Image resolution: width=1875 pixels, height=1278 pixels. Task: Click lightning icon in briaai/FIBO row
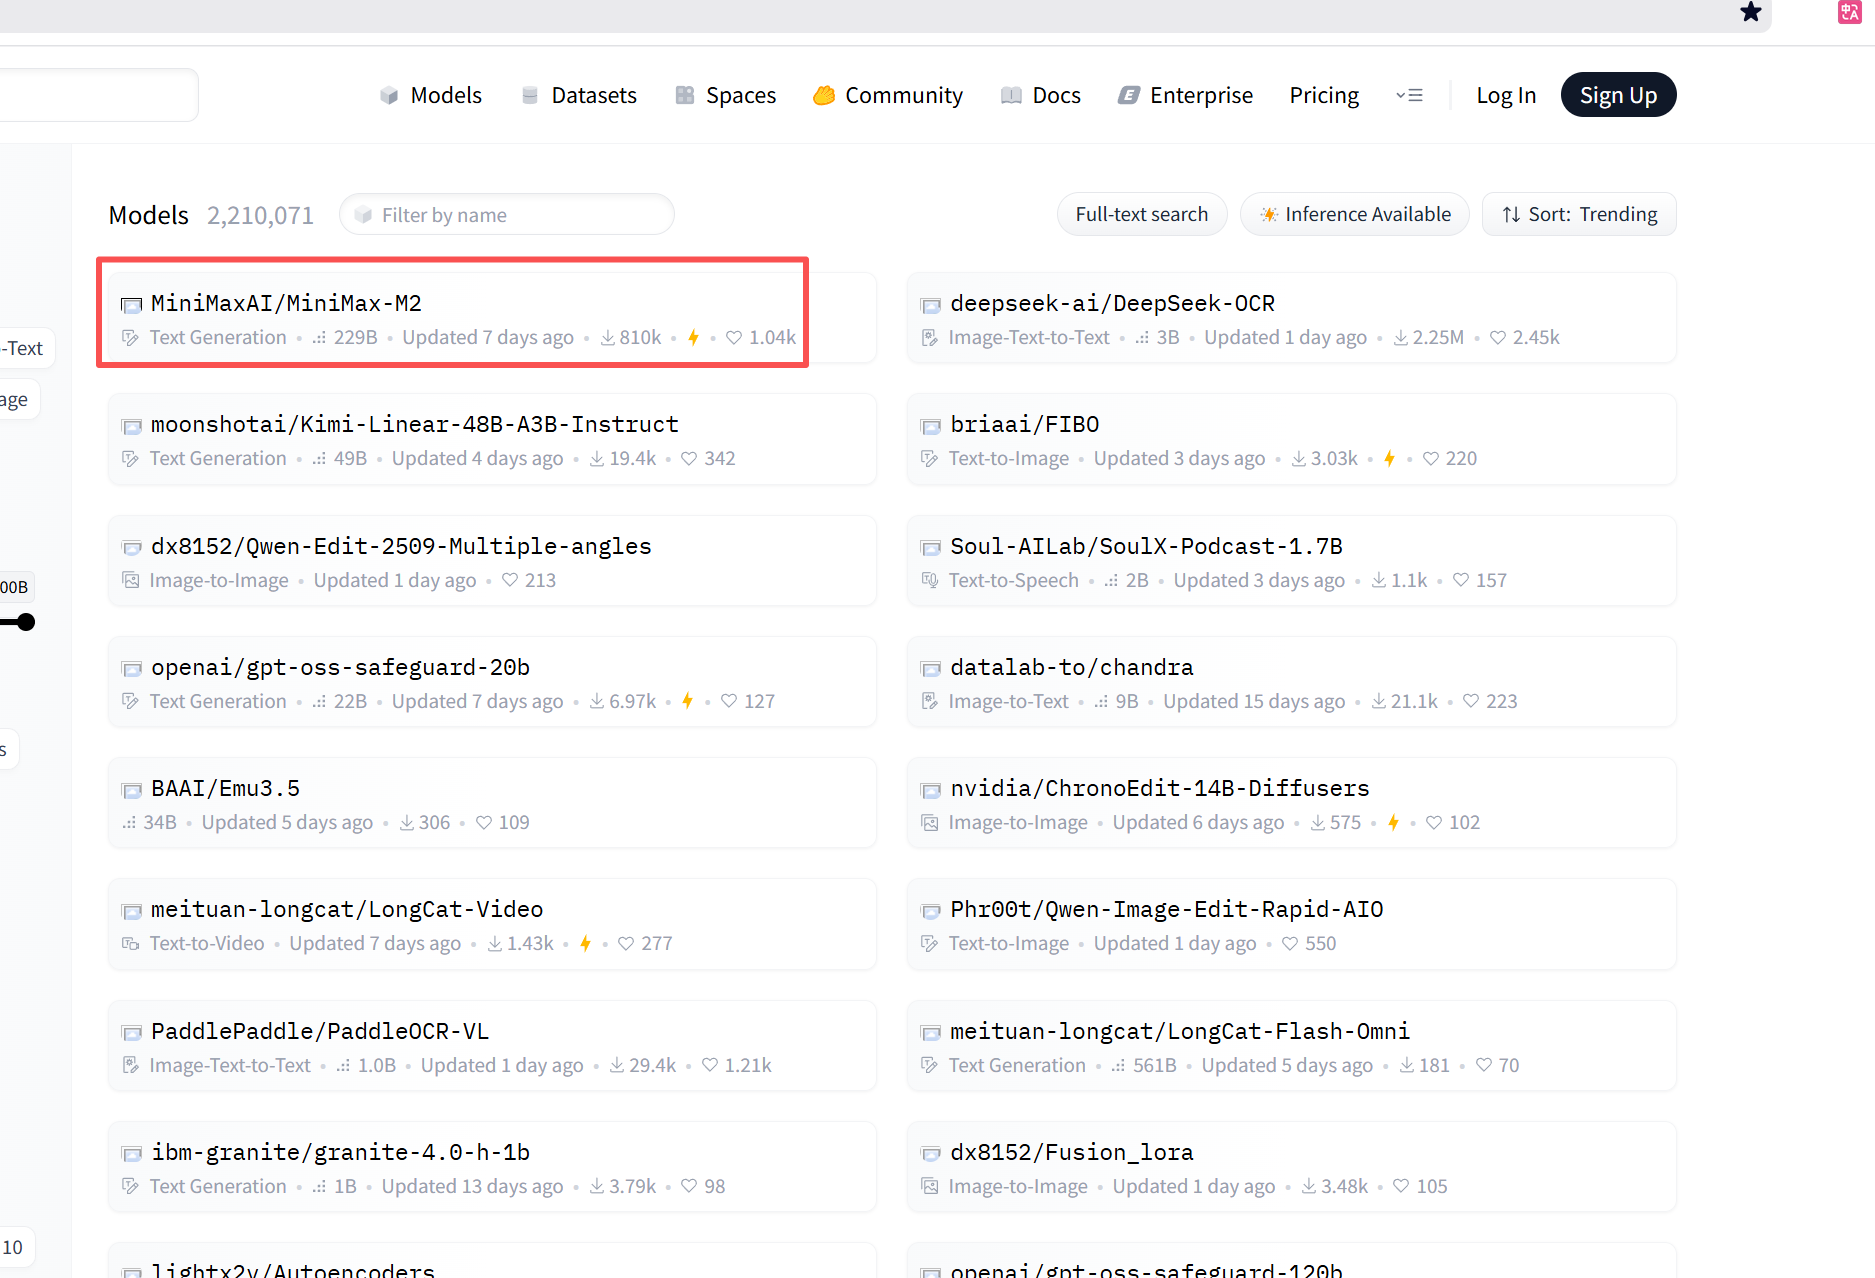click(1389, 458)
